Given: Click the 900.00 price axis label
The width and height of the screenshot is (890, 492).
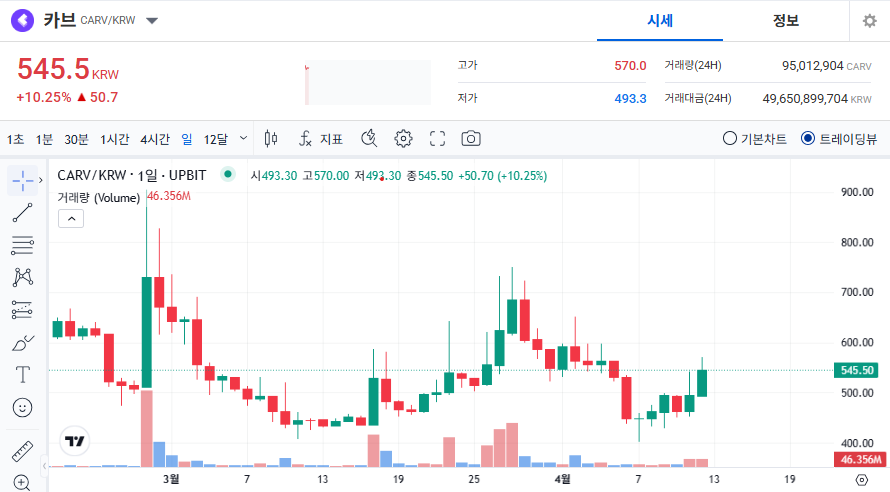Looking at the screenshot, I should click(x=857, y=192).
